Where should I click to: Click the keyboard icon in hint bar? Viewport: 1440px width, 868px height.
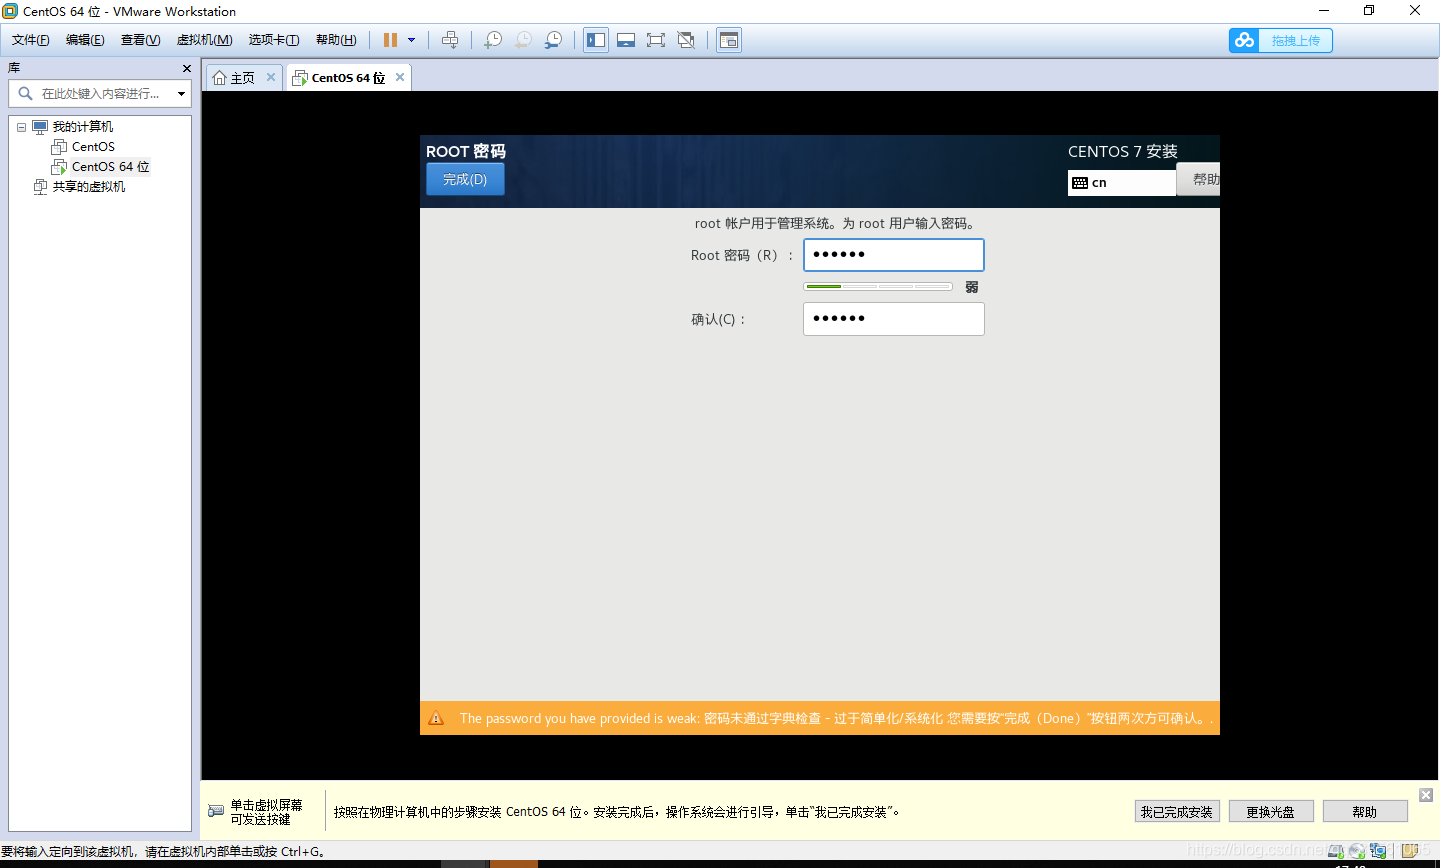pos(216,811)
